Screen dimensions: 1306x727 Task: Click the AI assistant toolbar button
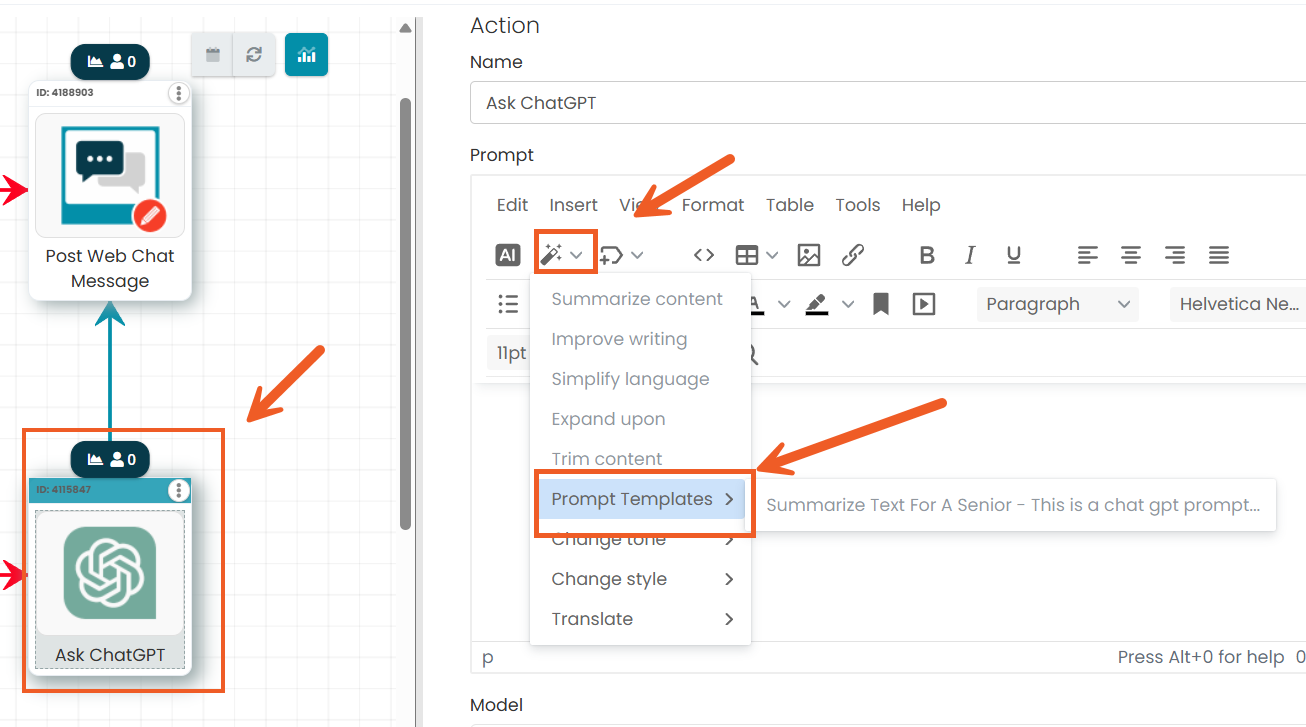pos(508,255)
